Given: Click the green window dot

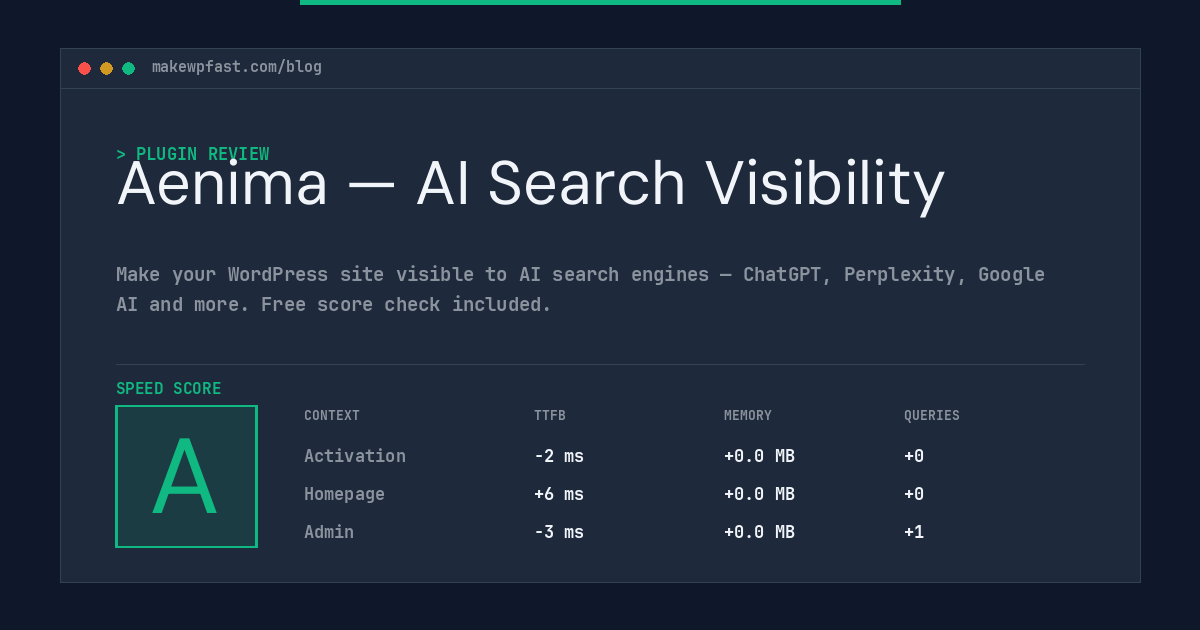Looking at the screenshot, I should point(128,68).
